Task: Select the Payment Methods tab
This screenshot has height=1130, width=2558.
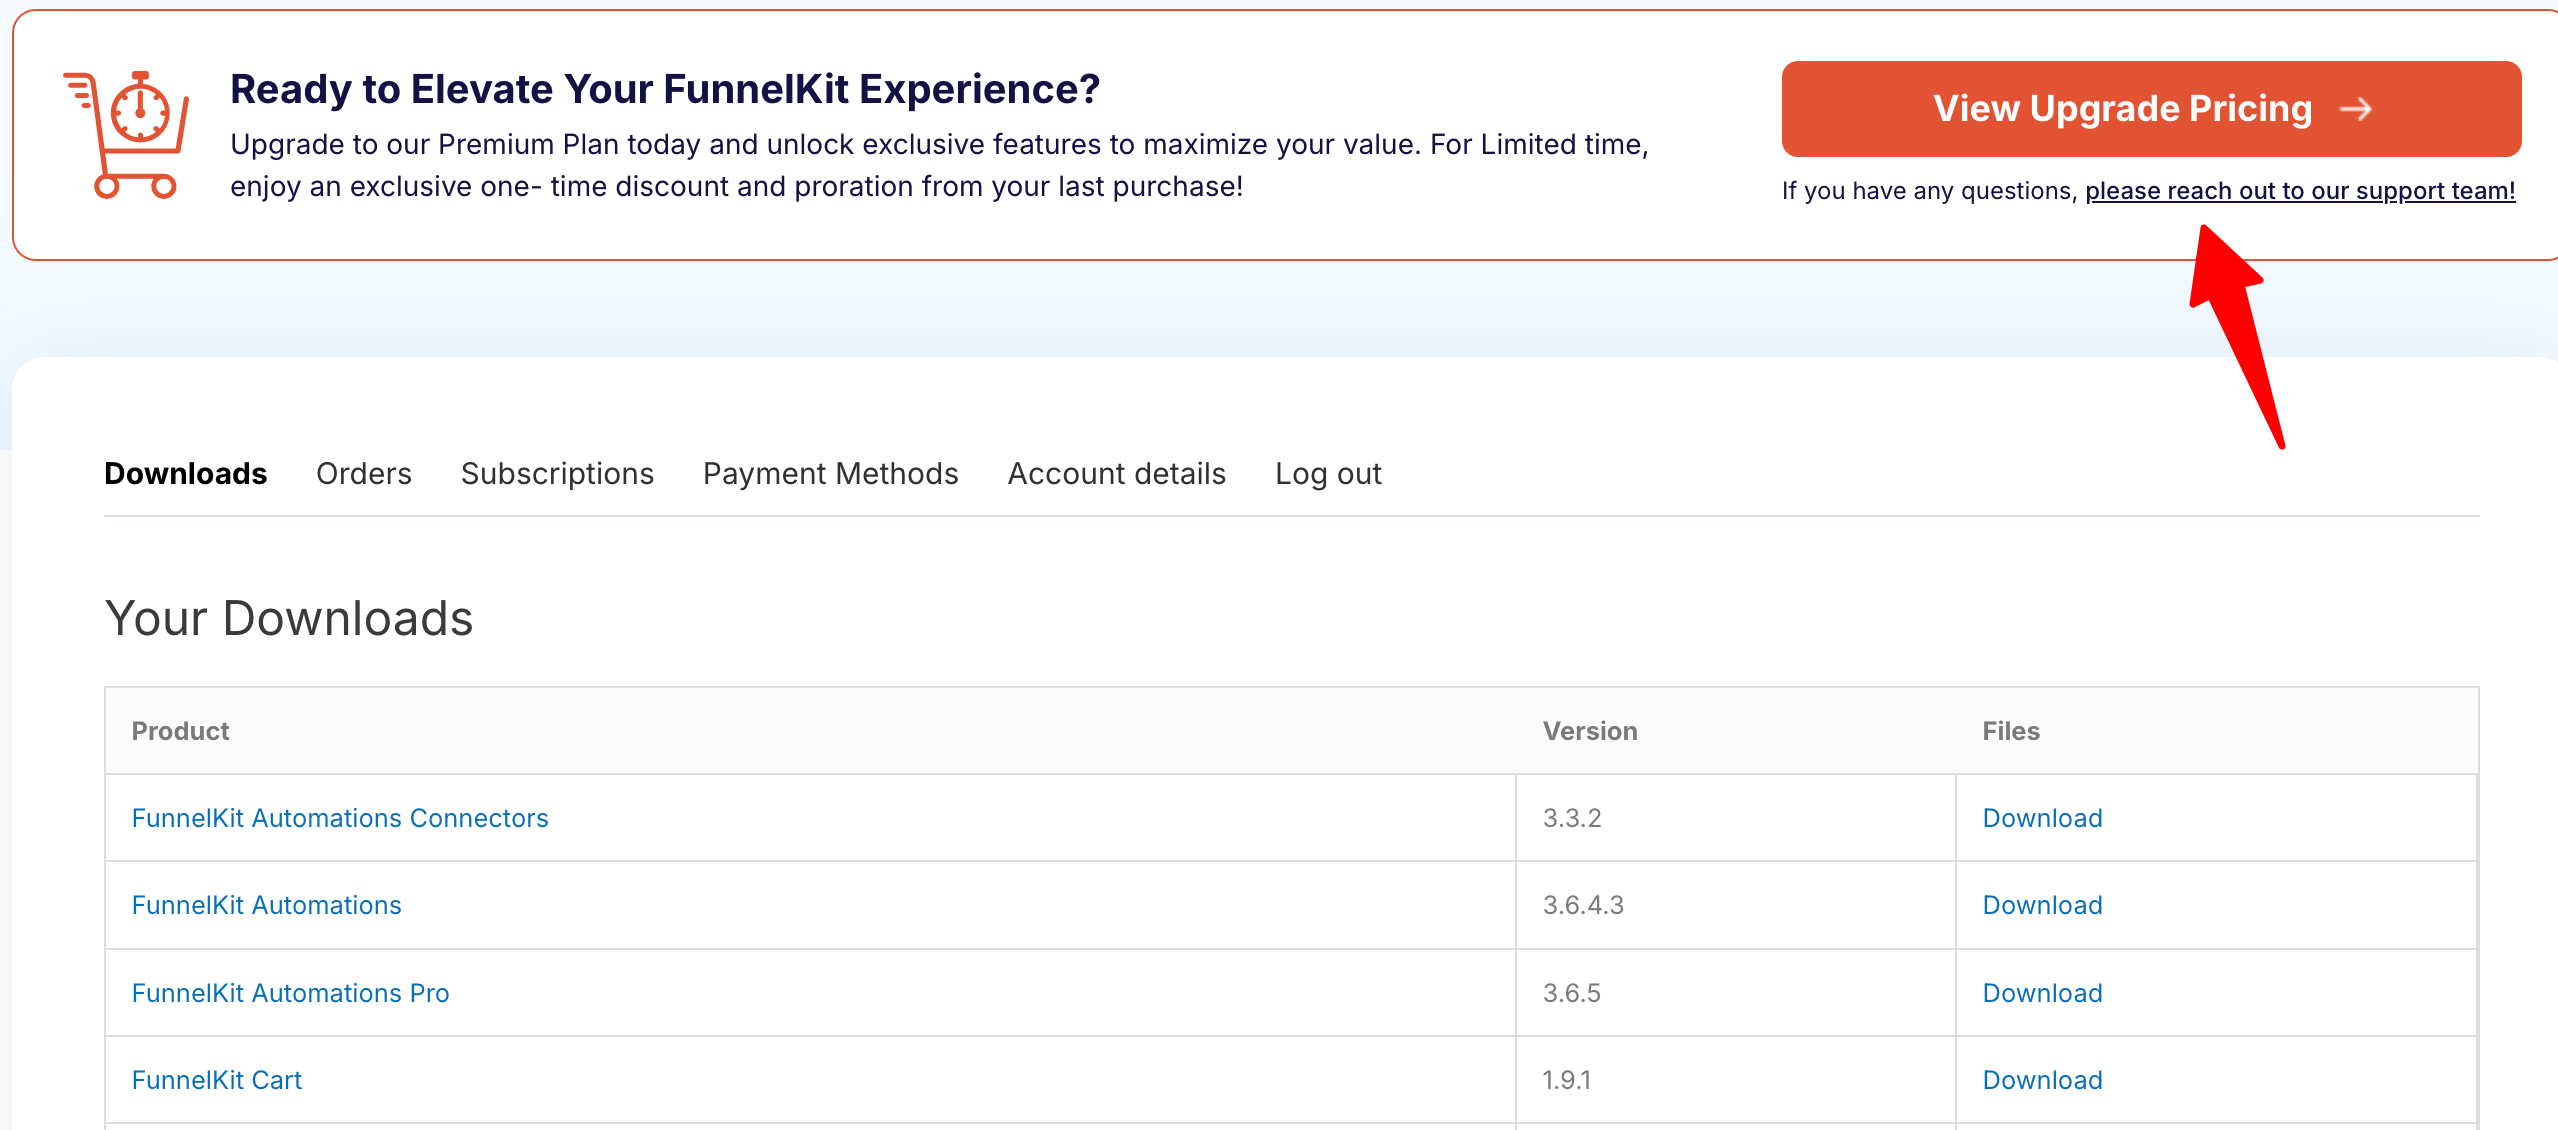Action: tap(830, 474)
